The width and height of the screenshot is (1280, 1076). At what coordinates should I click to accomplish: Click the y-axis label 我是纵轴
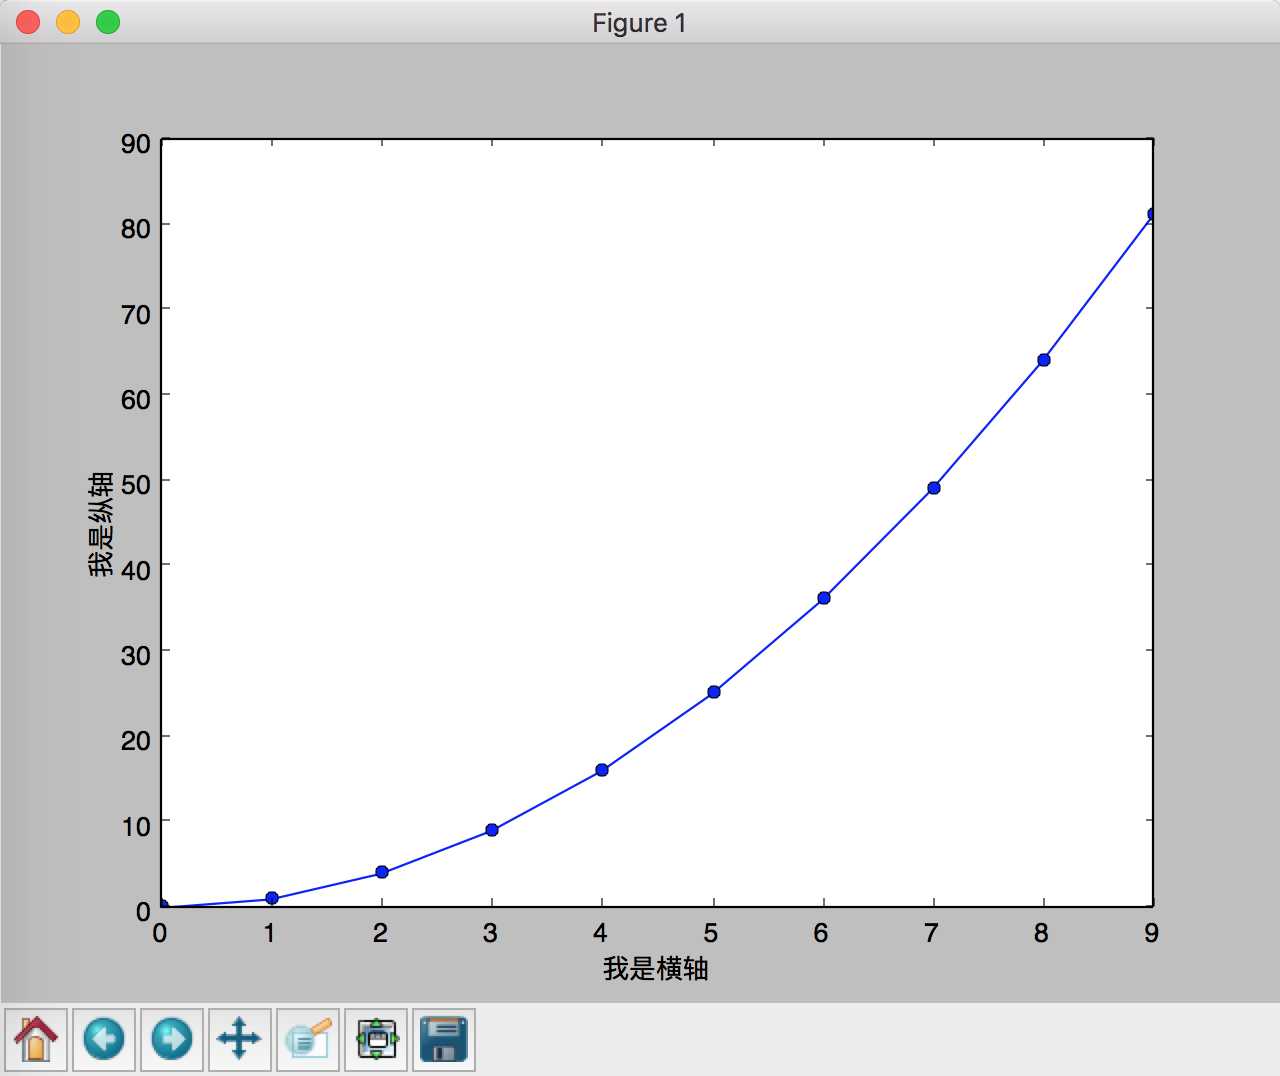pos(101,524)
